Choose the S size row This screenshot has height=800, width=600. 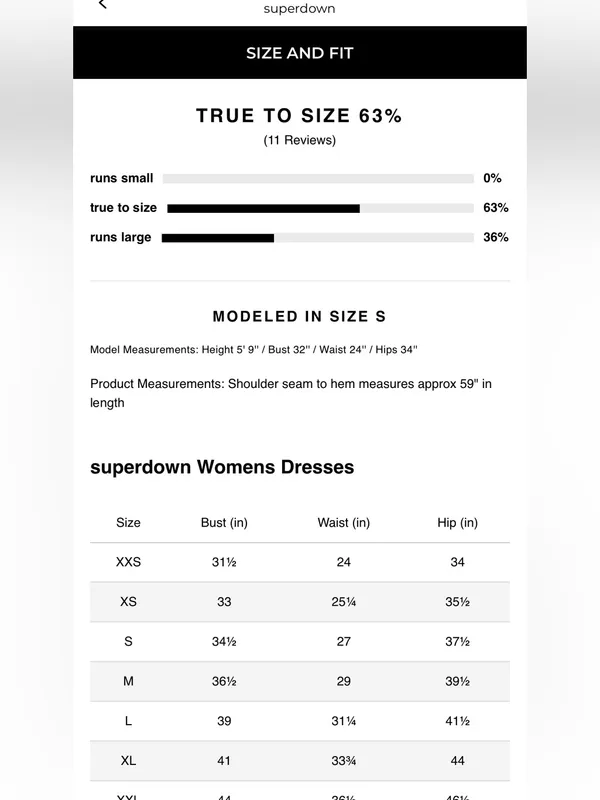(x=300, y=642)
